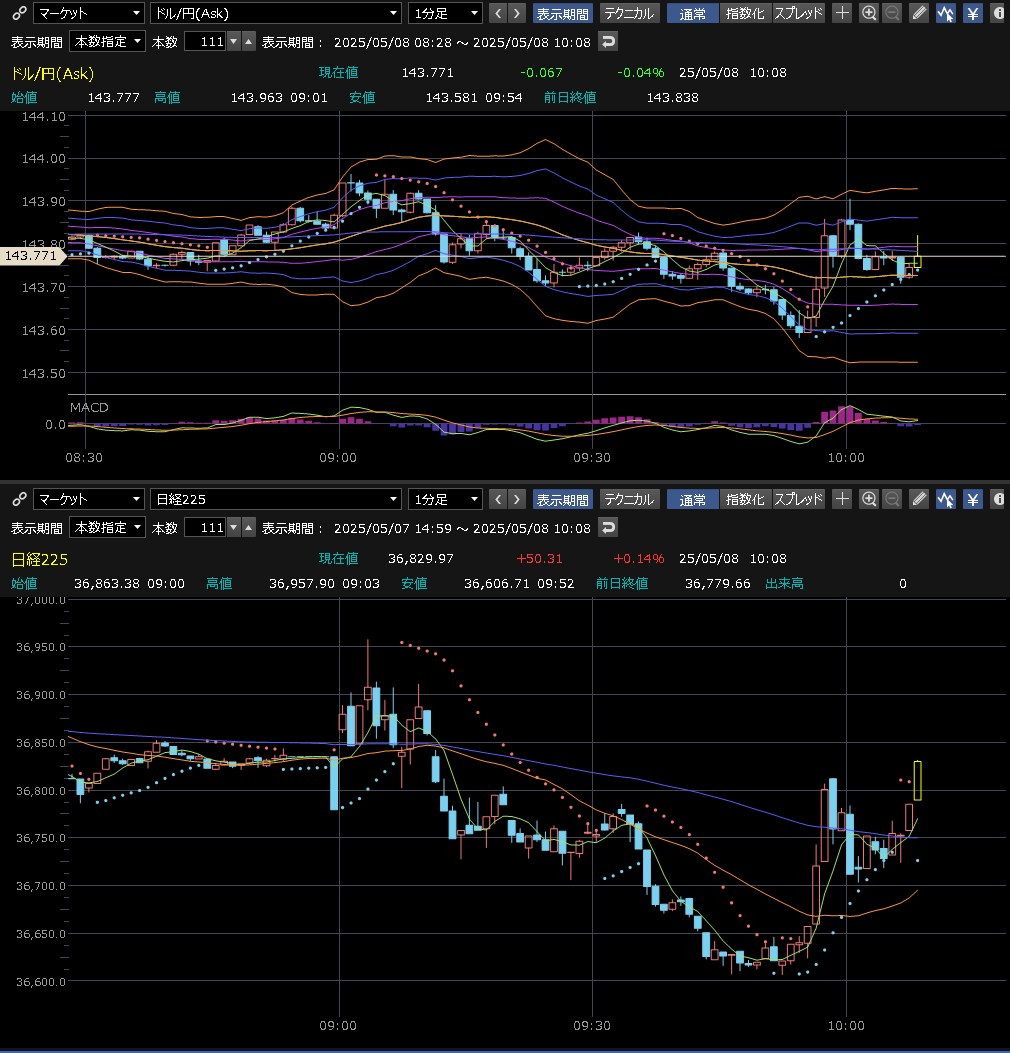Click the ドル/円 change percentage -0.04%
Viewport: 1010px width, 1053px height.
tap(641, 73)
